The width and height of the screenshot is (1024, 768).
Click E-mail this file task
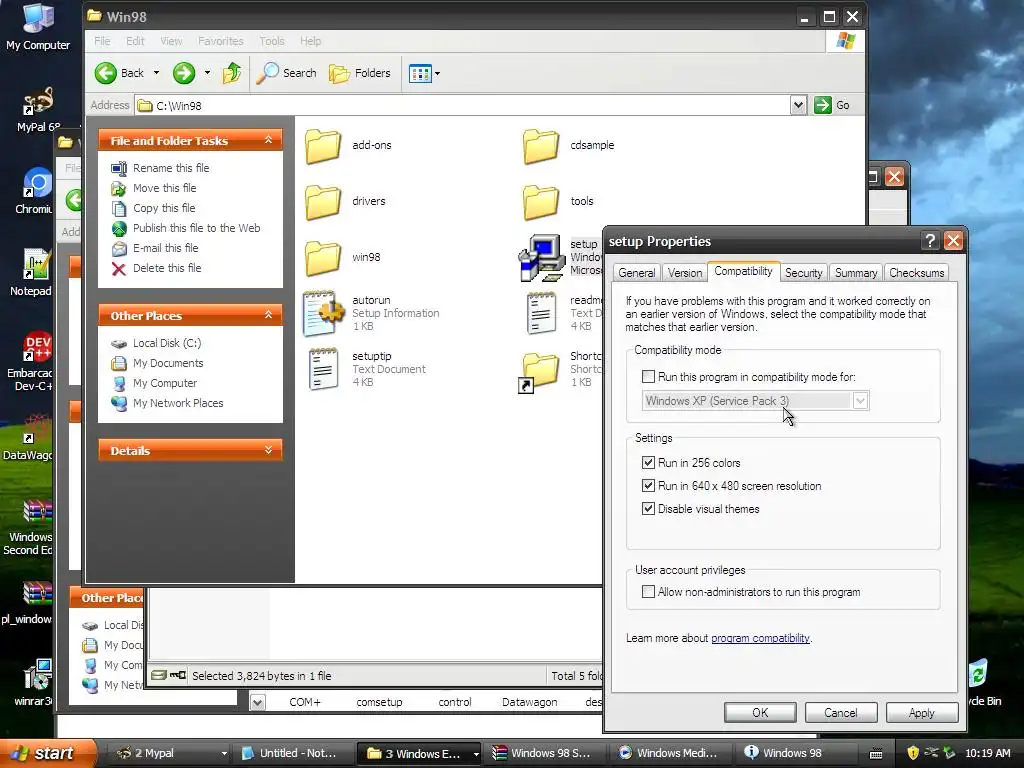pyautogui.click(x=166, y=248)
